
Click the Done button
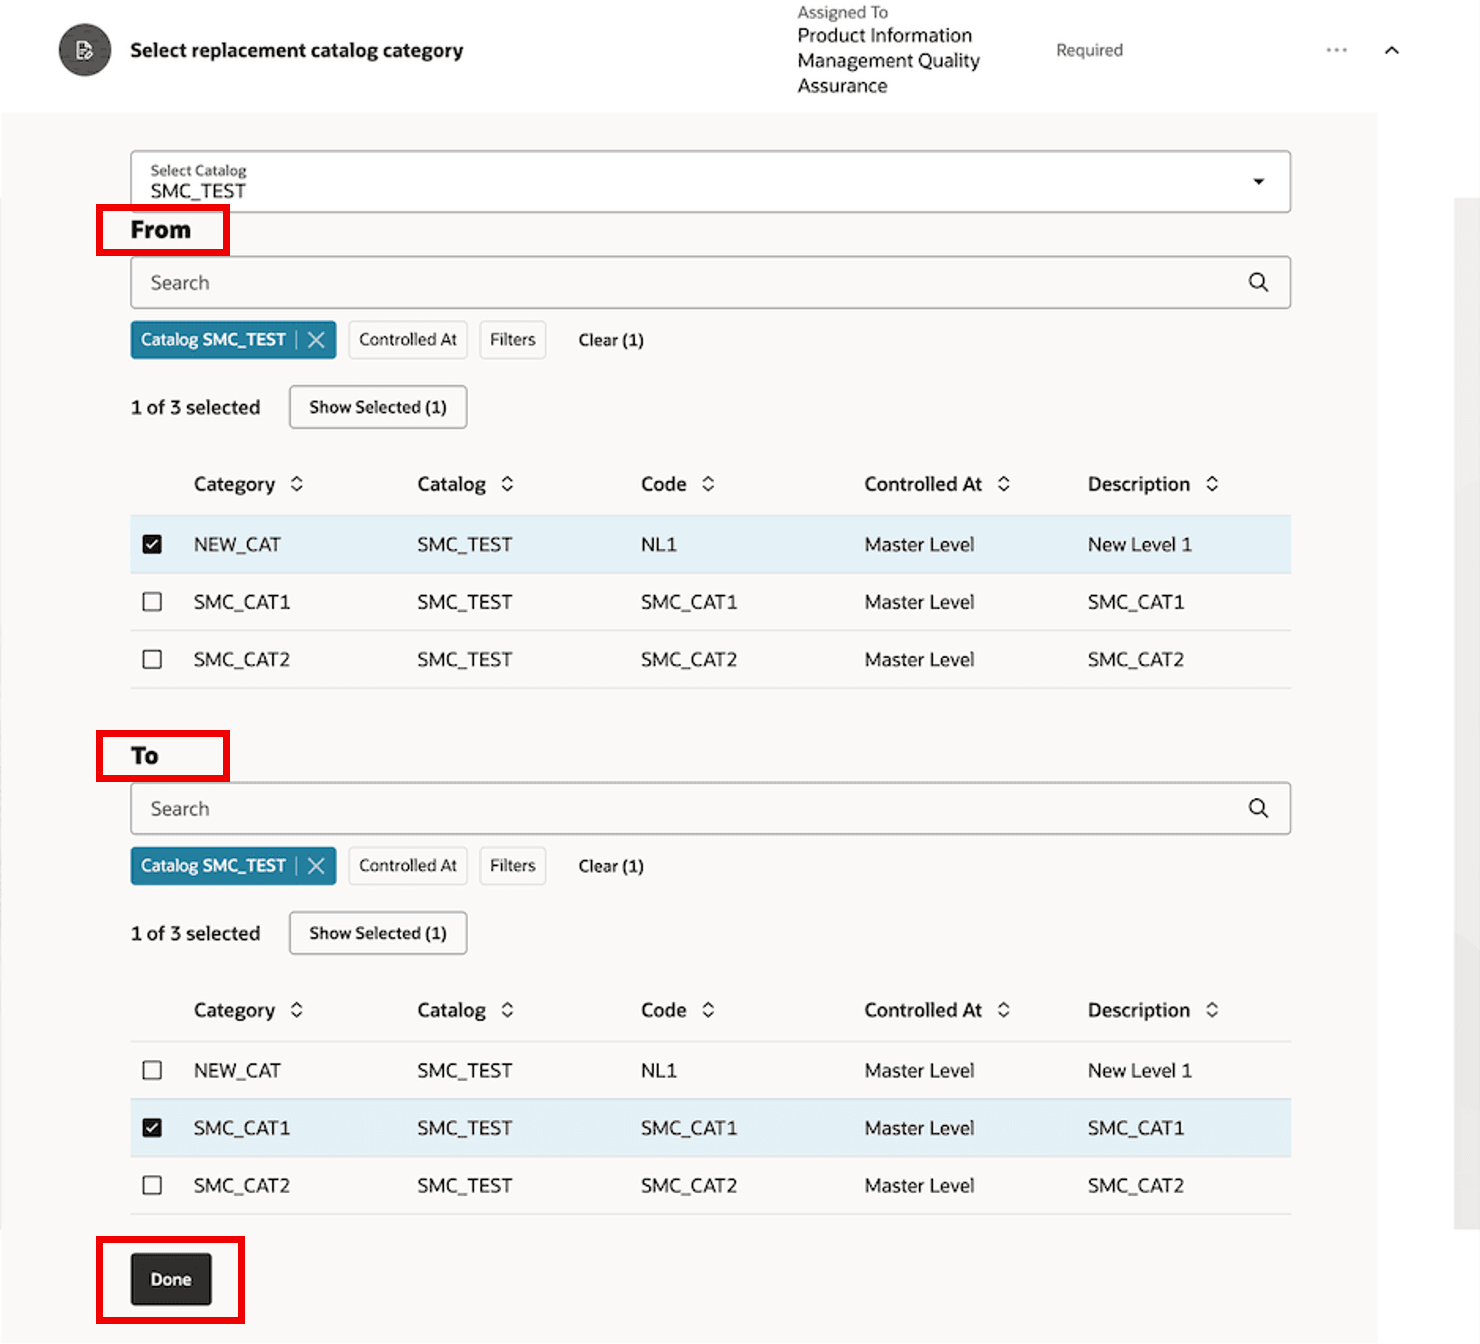pyautogui.click(x=170, y=1279)
